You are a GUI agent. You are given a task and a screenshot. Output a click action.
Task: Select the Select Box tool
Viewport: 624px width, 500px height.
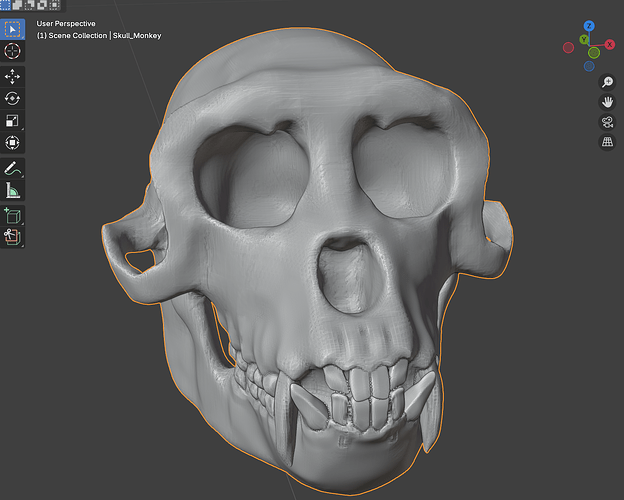(12, 29)
